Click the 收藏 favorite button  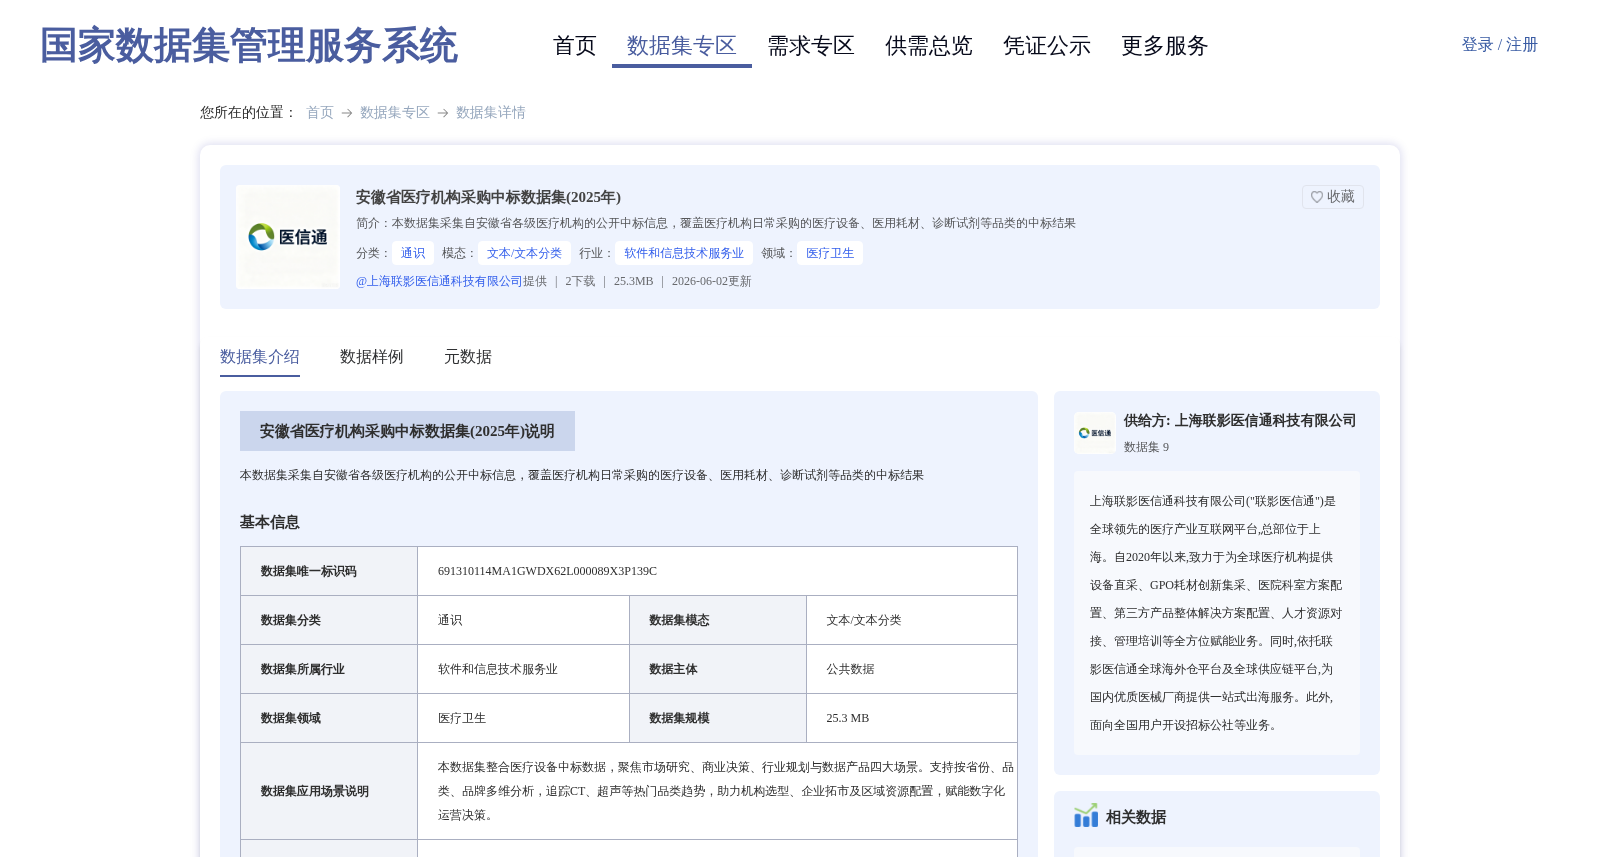(x=1333, y=197)
